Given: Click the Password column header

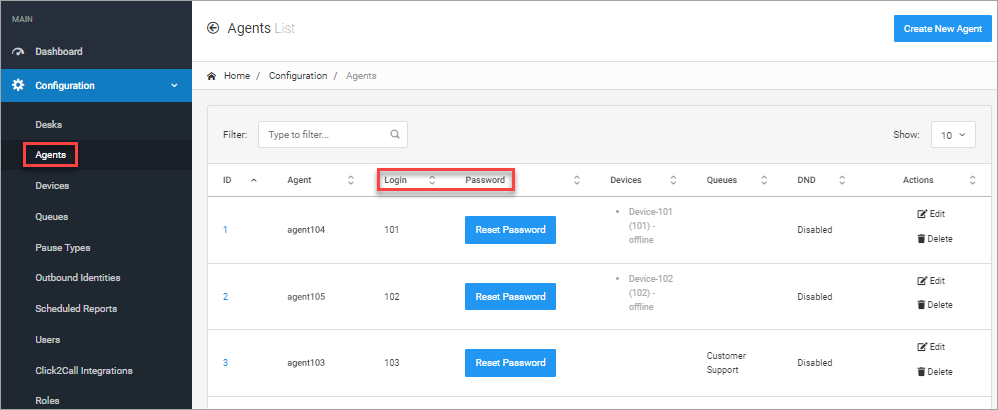Looking at the screenshot, I should pyautogui.click(x=485, y=180).
